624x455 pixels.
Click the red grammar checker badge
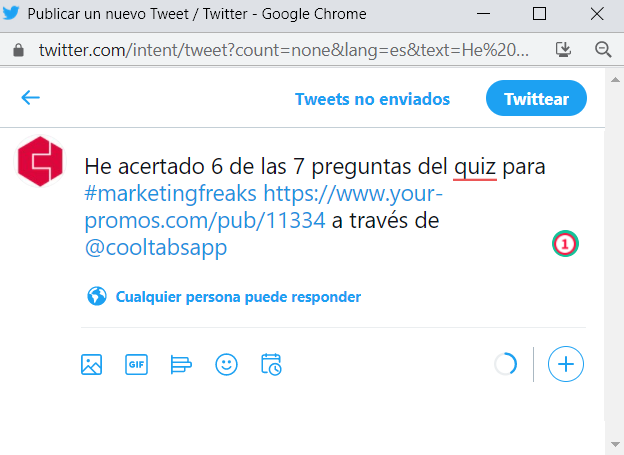(565, 244)
